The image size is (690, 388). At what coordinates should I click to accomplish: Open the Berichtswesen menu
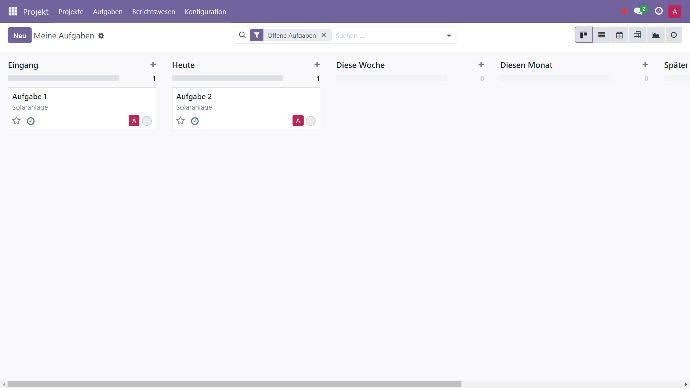(x=154, y=11)
